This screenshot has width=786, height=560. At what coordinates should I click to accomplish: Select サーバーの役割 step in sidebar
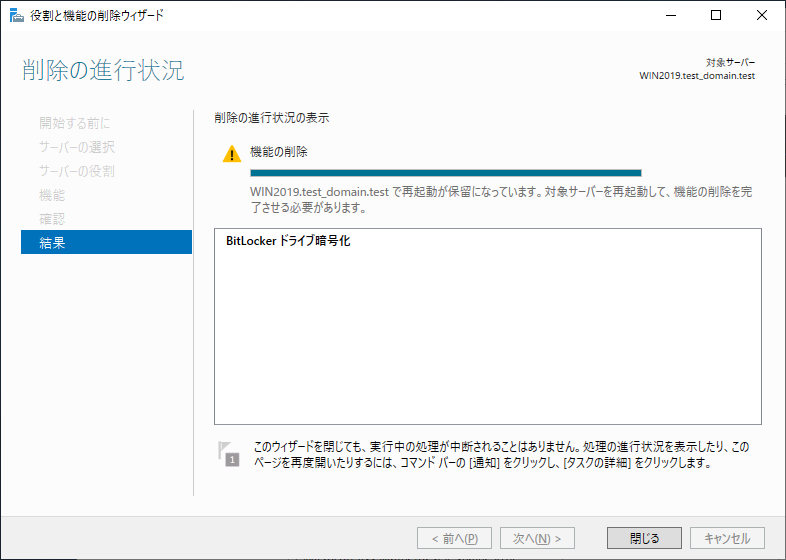[x=77, y=171]
